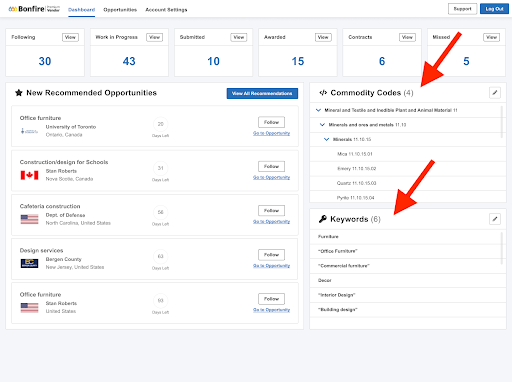The width and height of the screenshot is (512, 382).
Task: Click View All Recommendations button
Action: (262, 93)
